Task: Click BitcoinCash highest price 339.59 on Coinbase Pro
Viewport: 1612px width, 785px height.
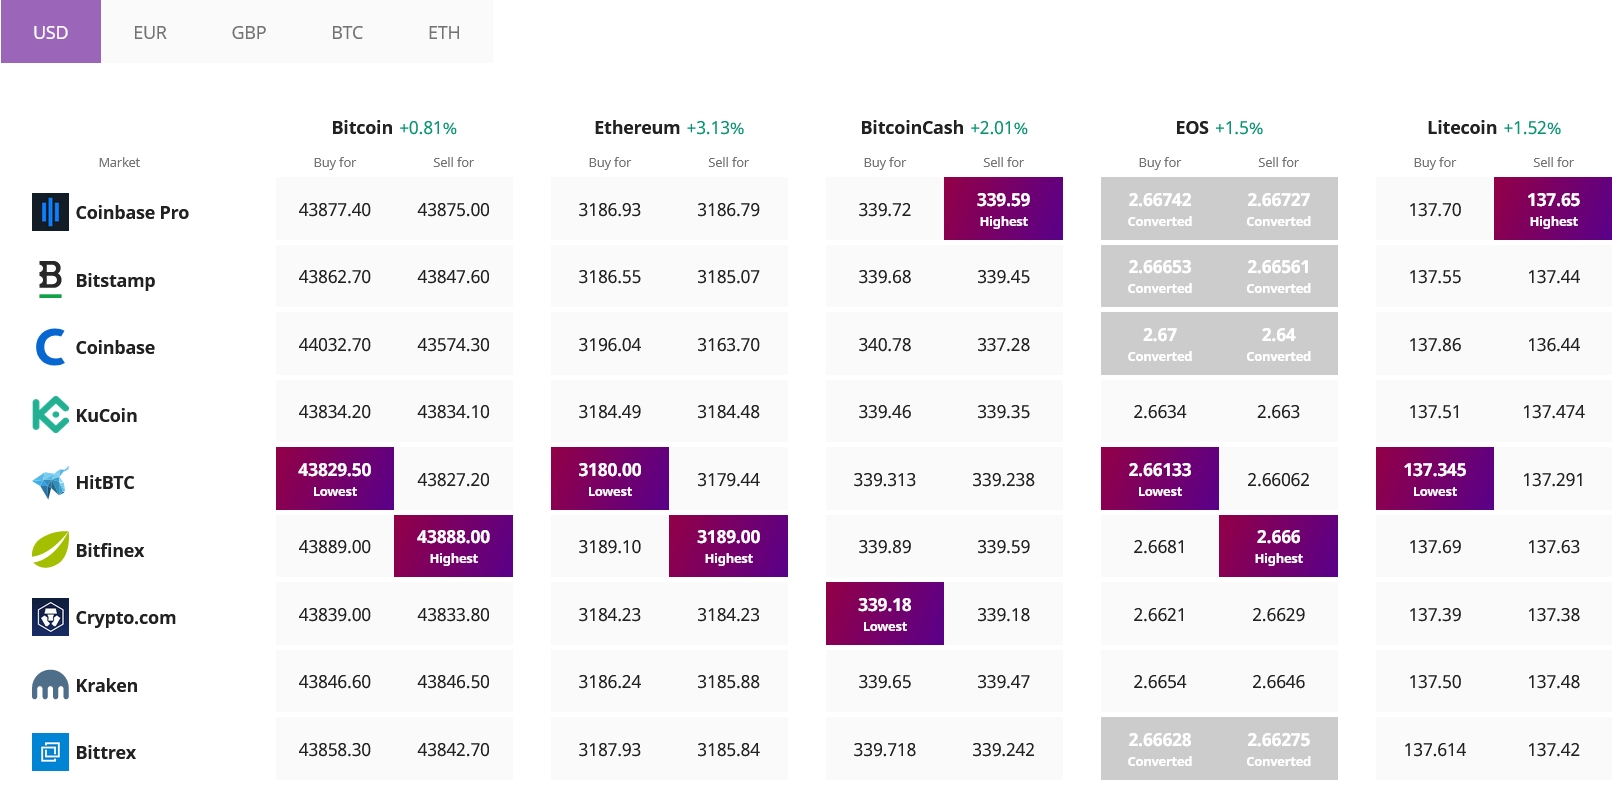Action: 1004,209
